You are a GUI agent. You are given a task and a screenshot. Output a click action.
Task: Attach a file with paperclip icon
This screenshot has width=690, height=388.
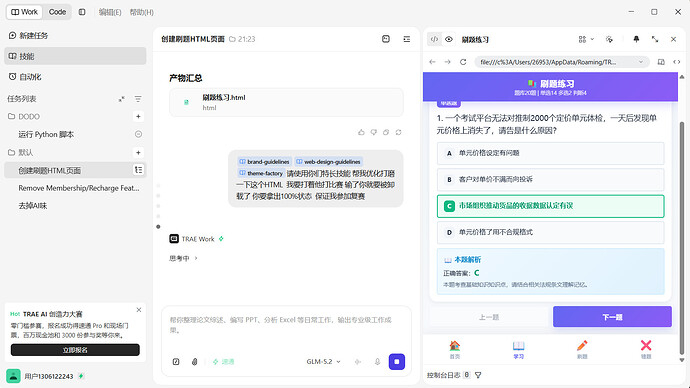[195, 362]
